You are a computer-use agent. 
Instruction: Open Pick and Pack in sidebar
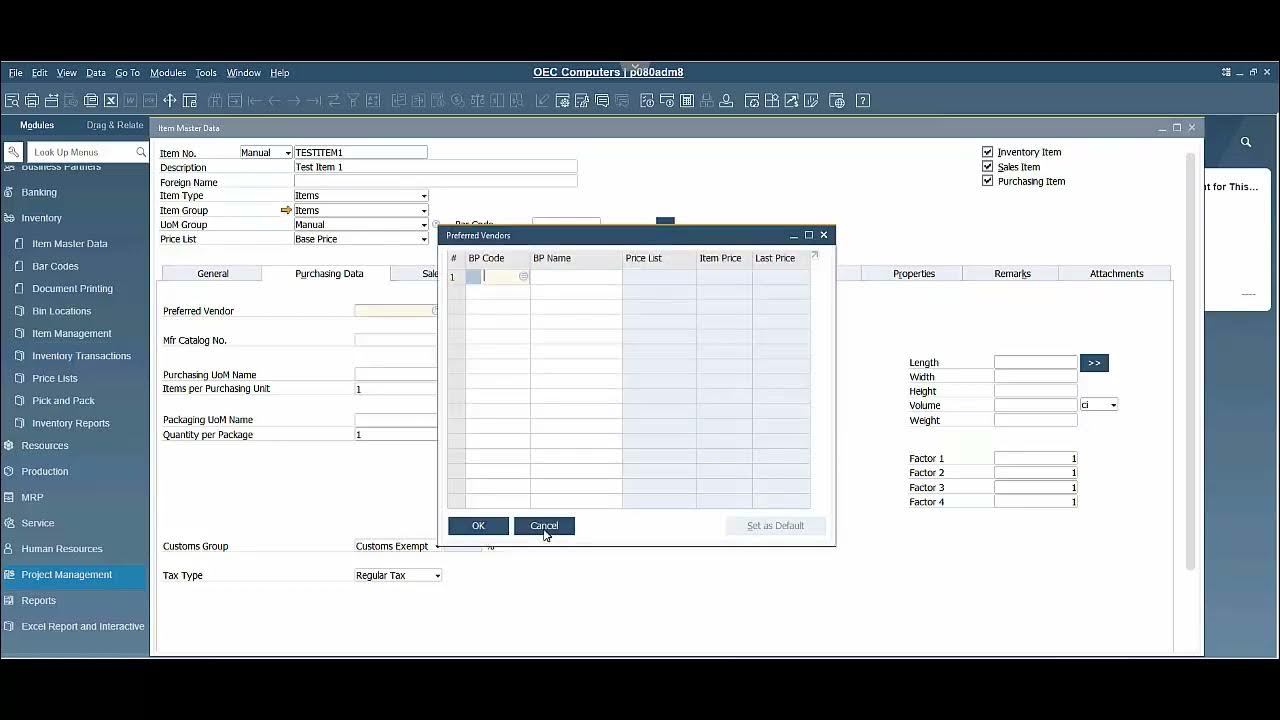coord(63,401)
